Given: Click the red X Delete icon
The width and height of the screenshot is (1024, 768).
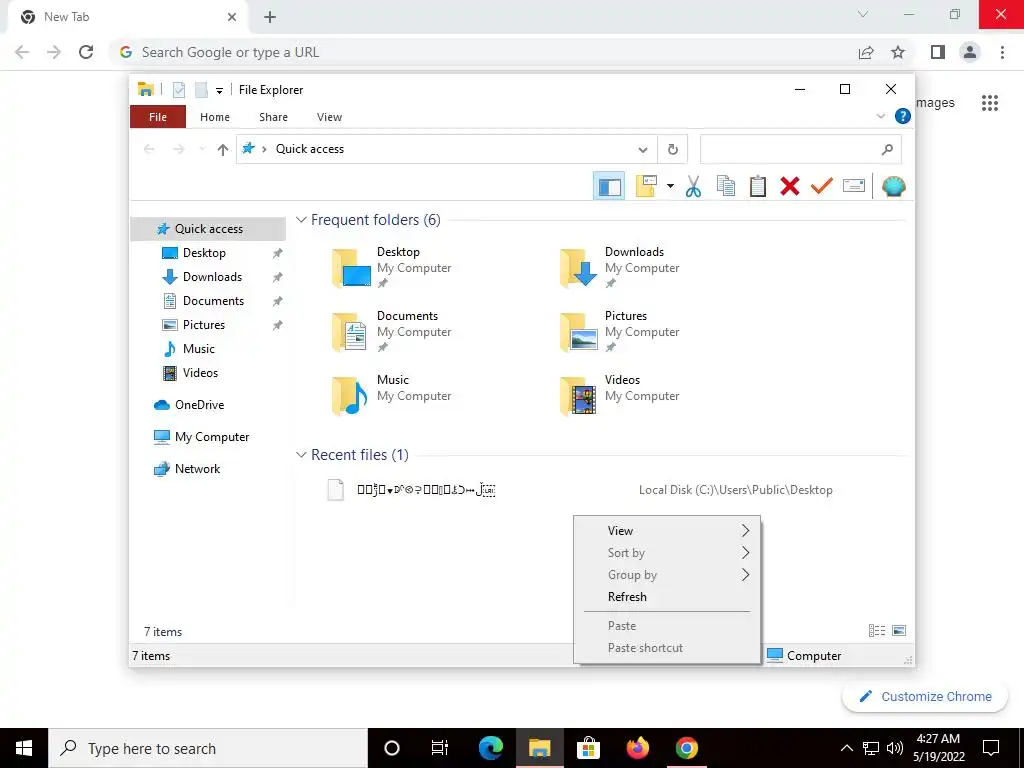Looking at the screenshot, I should [790, 187].
